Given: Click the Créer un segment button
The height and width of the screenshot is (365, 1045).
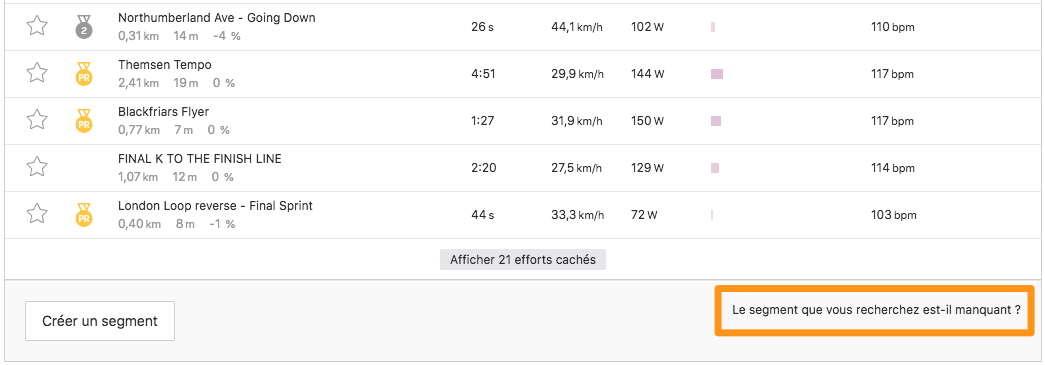Looking at the screenshot, I should tap(100, 321).
